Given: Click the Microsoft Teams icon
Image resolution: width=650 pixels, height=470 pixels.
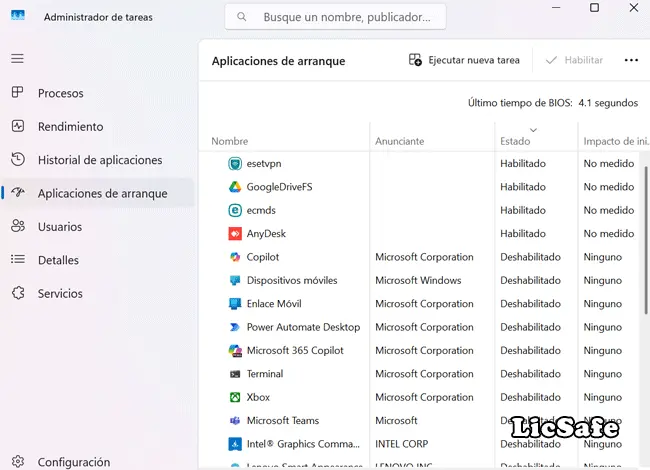Looking at the screenshot, I should click(235, 421).
